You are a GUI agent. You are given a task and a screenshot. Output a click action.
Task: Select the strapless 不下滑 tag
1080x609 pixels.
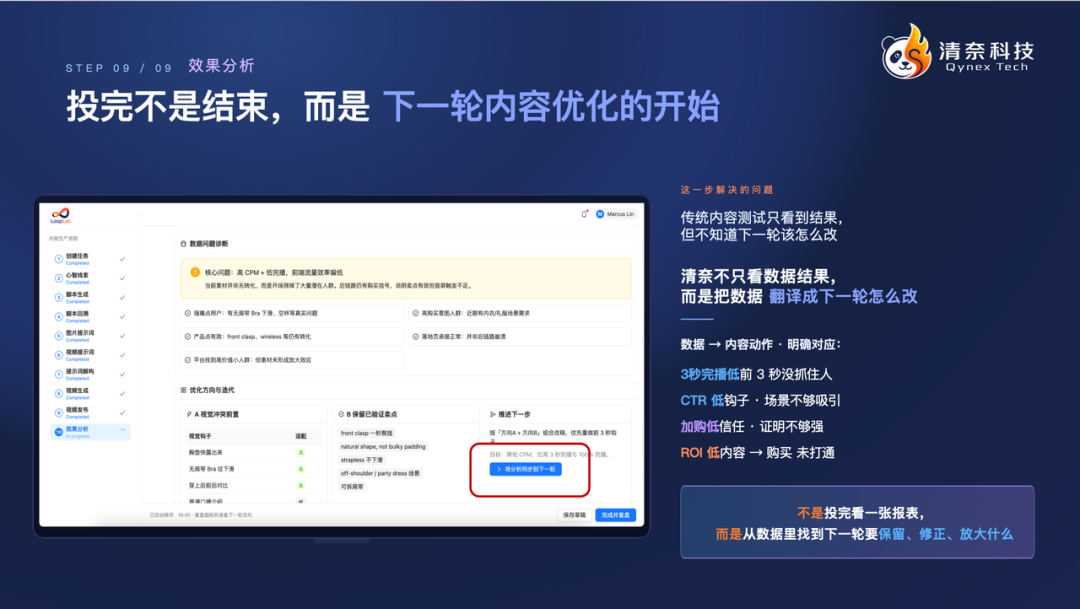(362, 460)
